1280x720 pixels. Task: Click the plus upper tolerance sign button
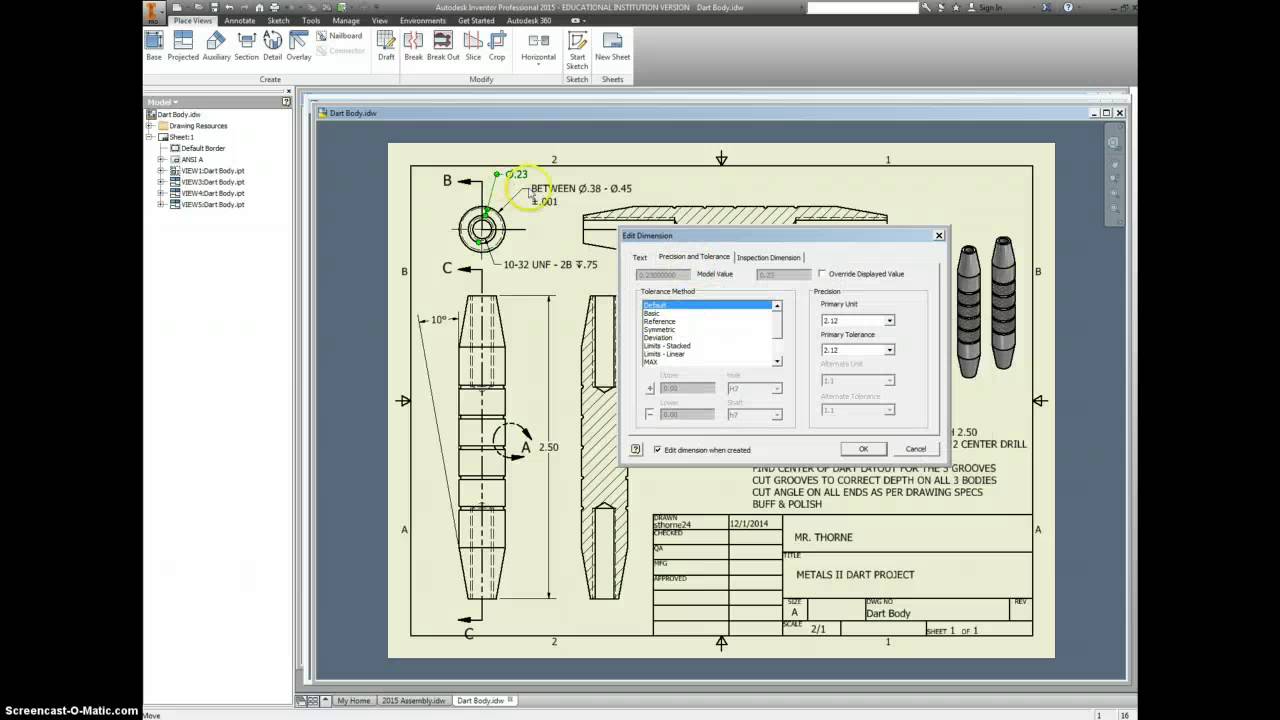coord(650,388)
